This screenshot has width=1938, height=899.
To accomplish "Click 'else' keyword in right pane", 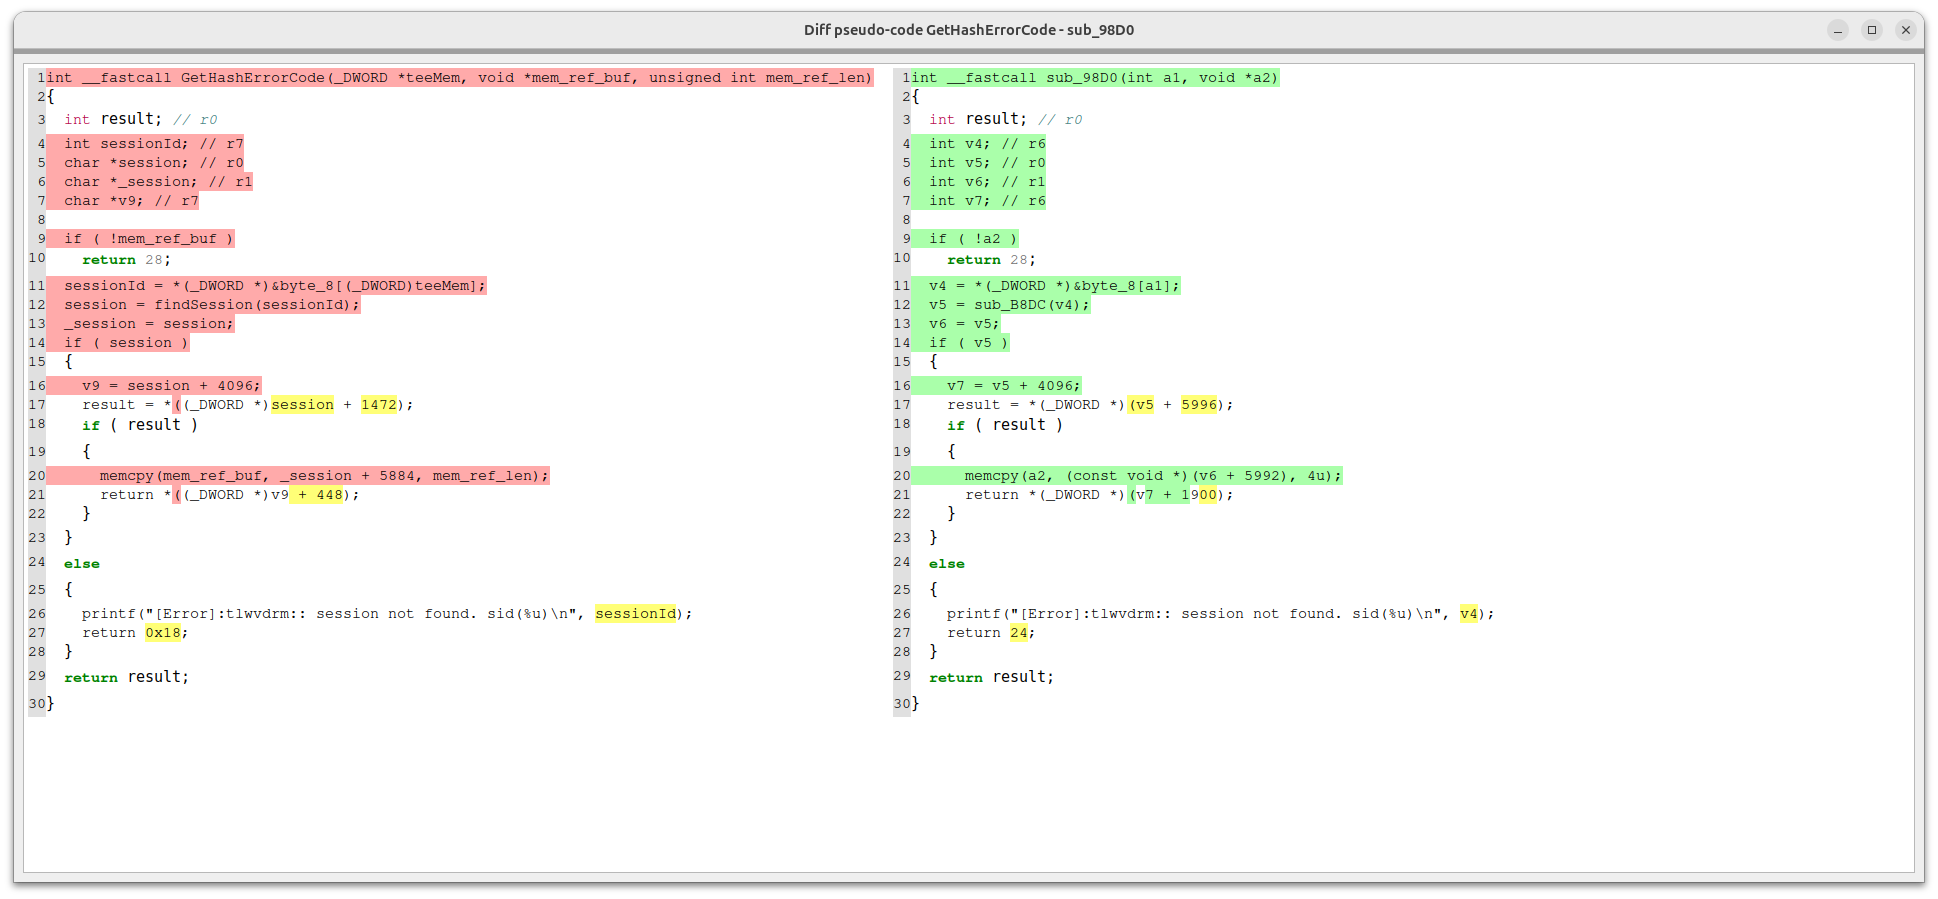I will pyautogui.click(x=947, y=564).
